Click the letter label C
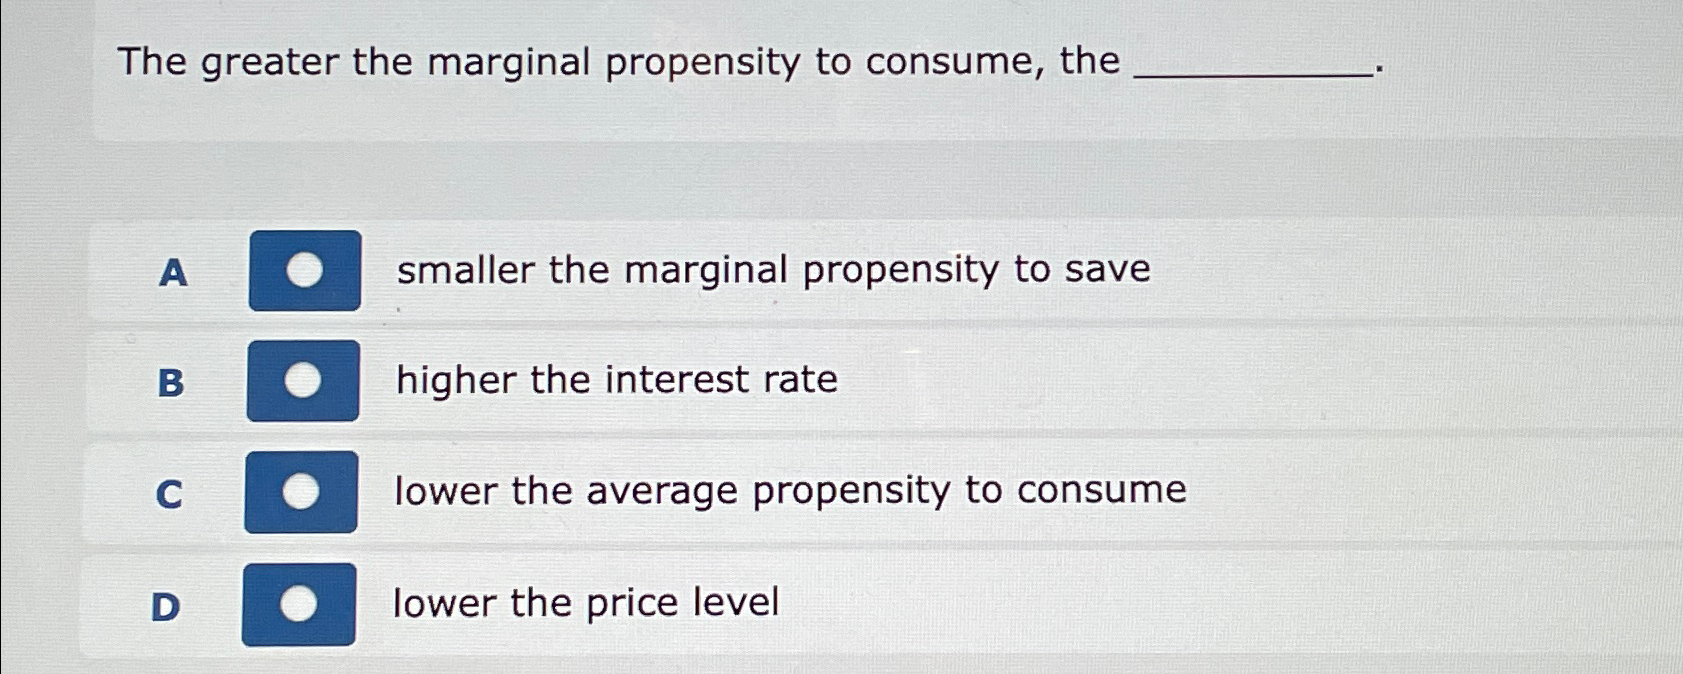This screenshot has width=1683, height=674. (170, 495)
